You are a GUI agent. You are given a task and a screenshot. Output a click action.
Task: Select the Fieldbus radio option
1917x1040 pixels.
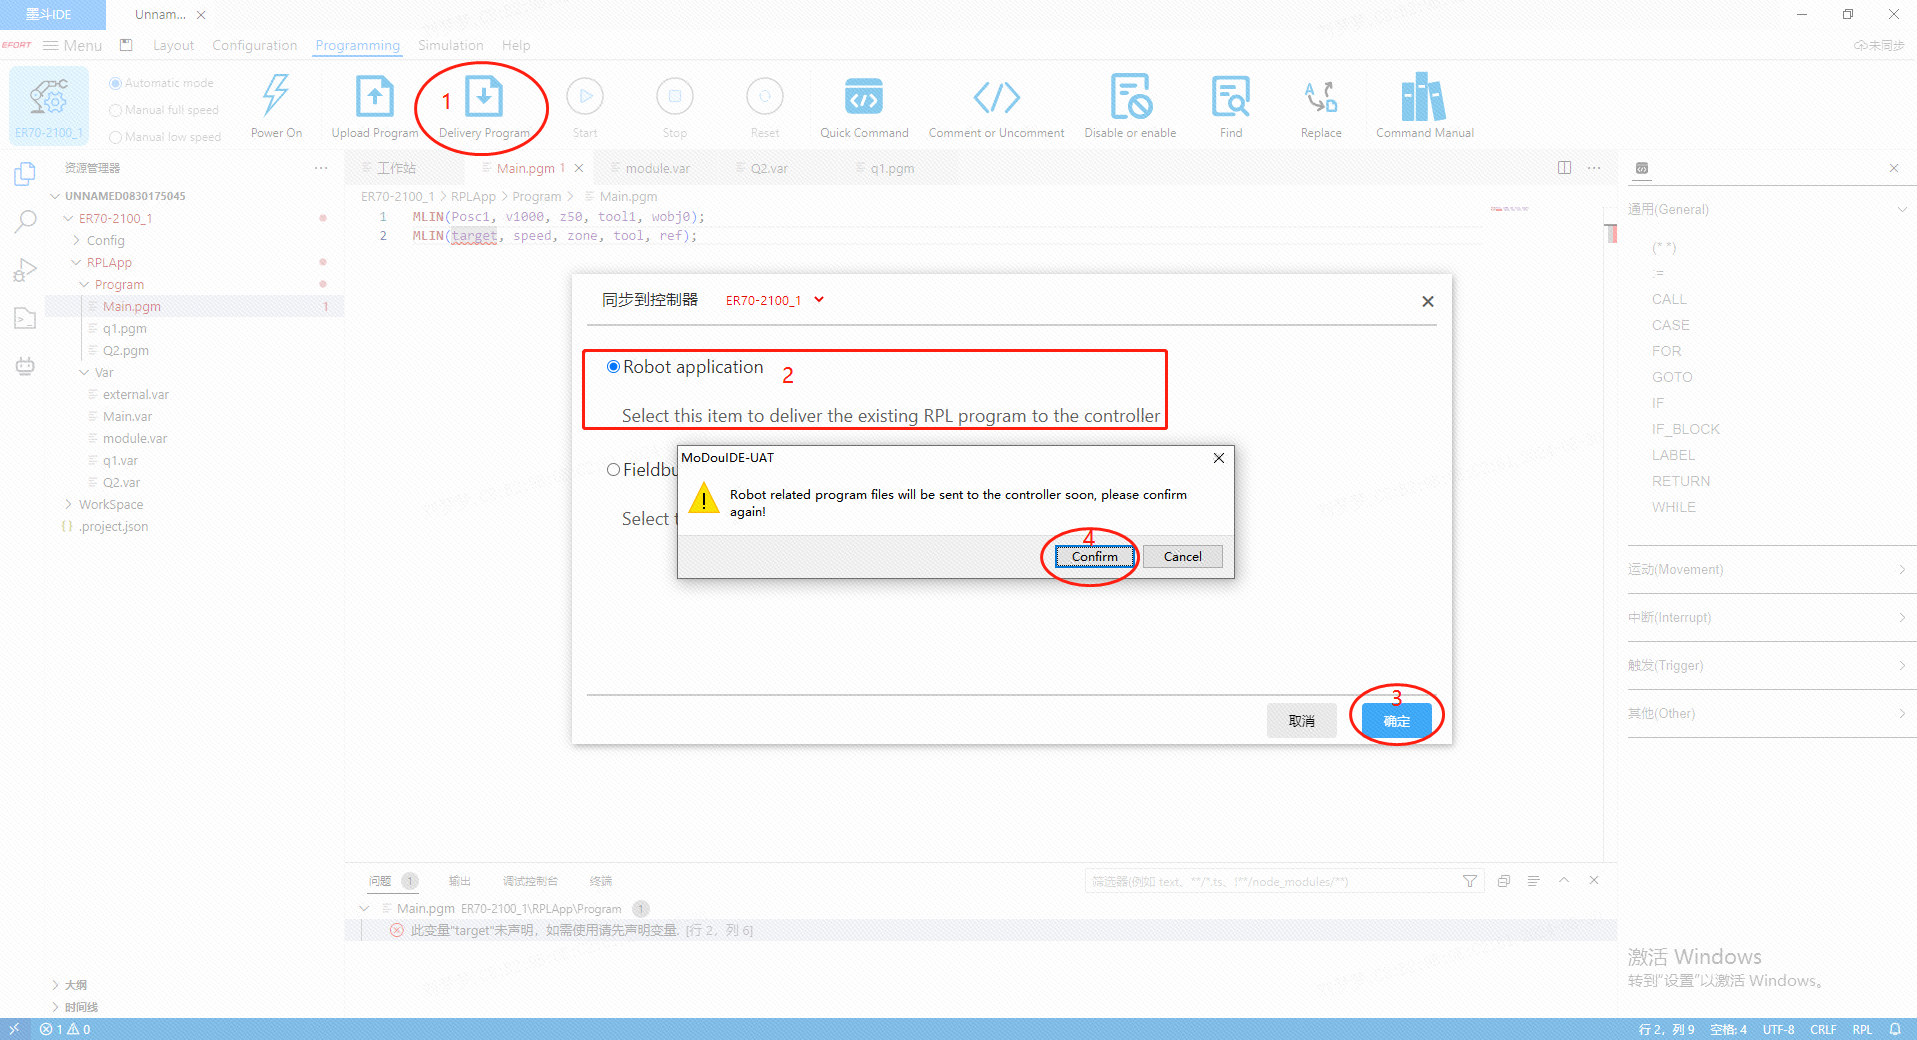coord(613,470)
